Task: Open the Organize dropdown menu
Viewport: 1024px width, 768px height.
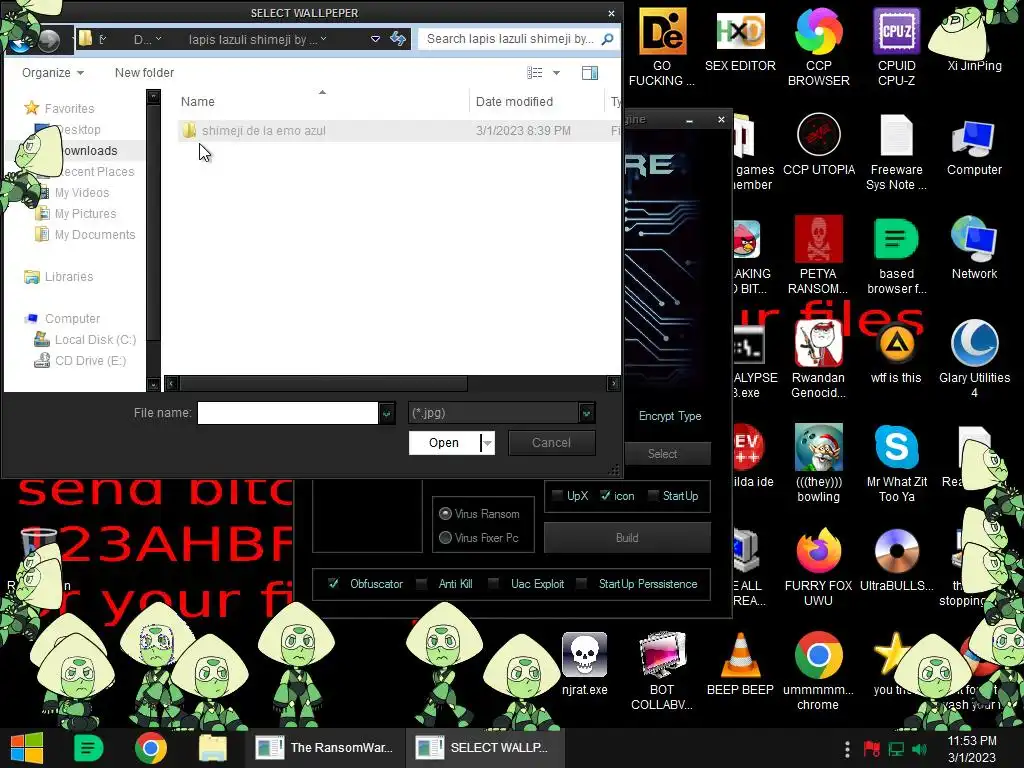Action: [x=53, y=72]
